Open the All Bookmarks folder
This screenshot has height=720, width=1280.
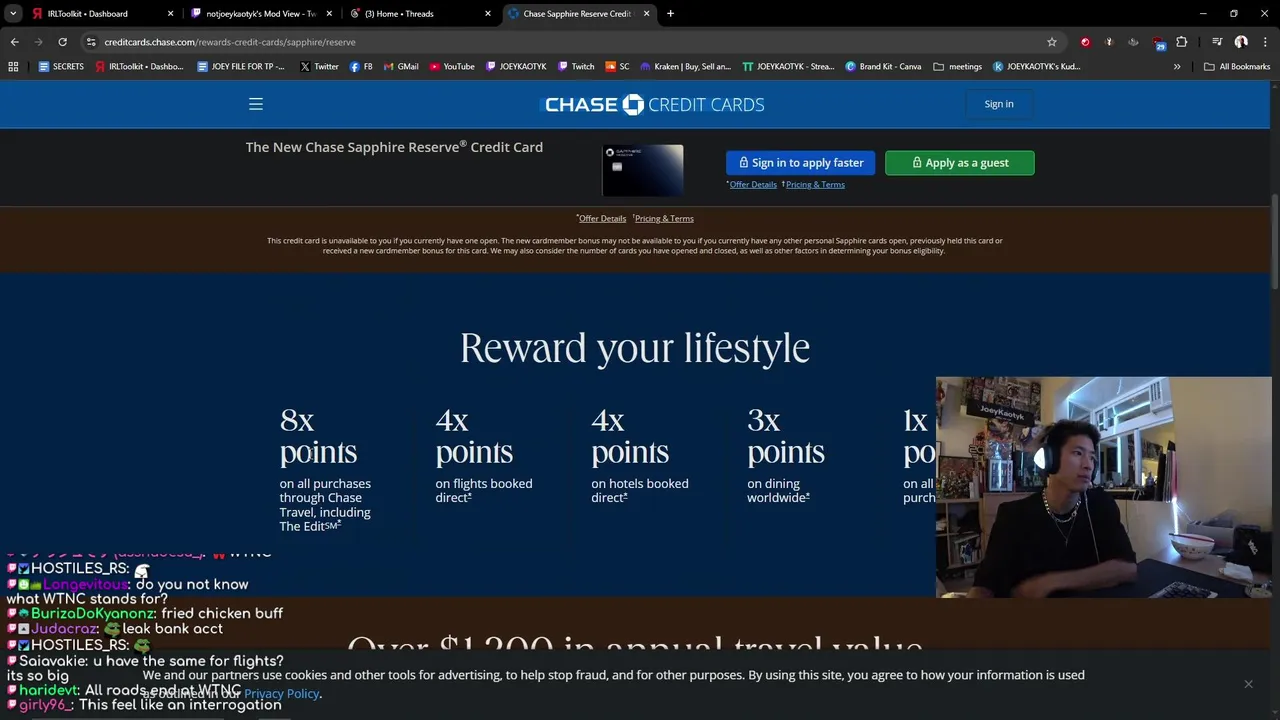(x=1237, y=67)
